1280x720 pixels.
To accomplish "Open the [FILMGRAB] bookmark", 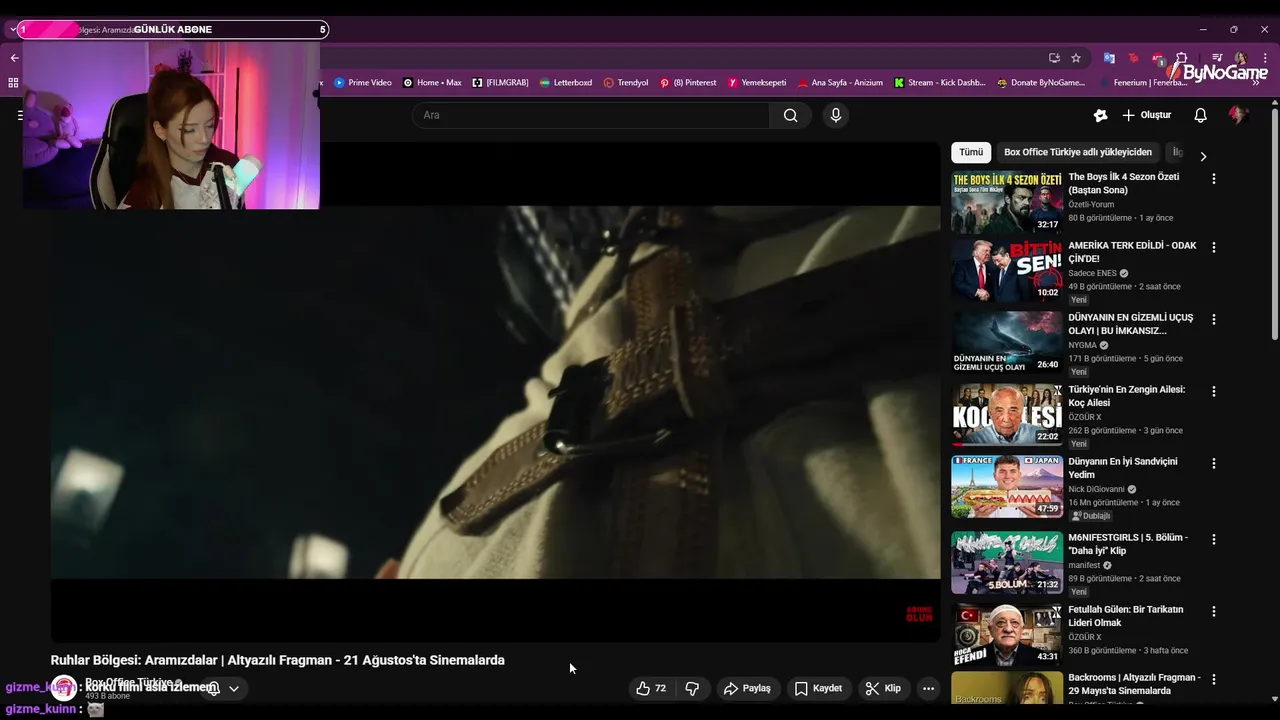I will pos(500,83).
